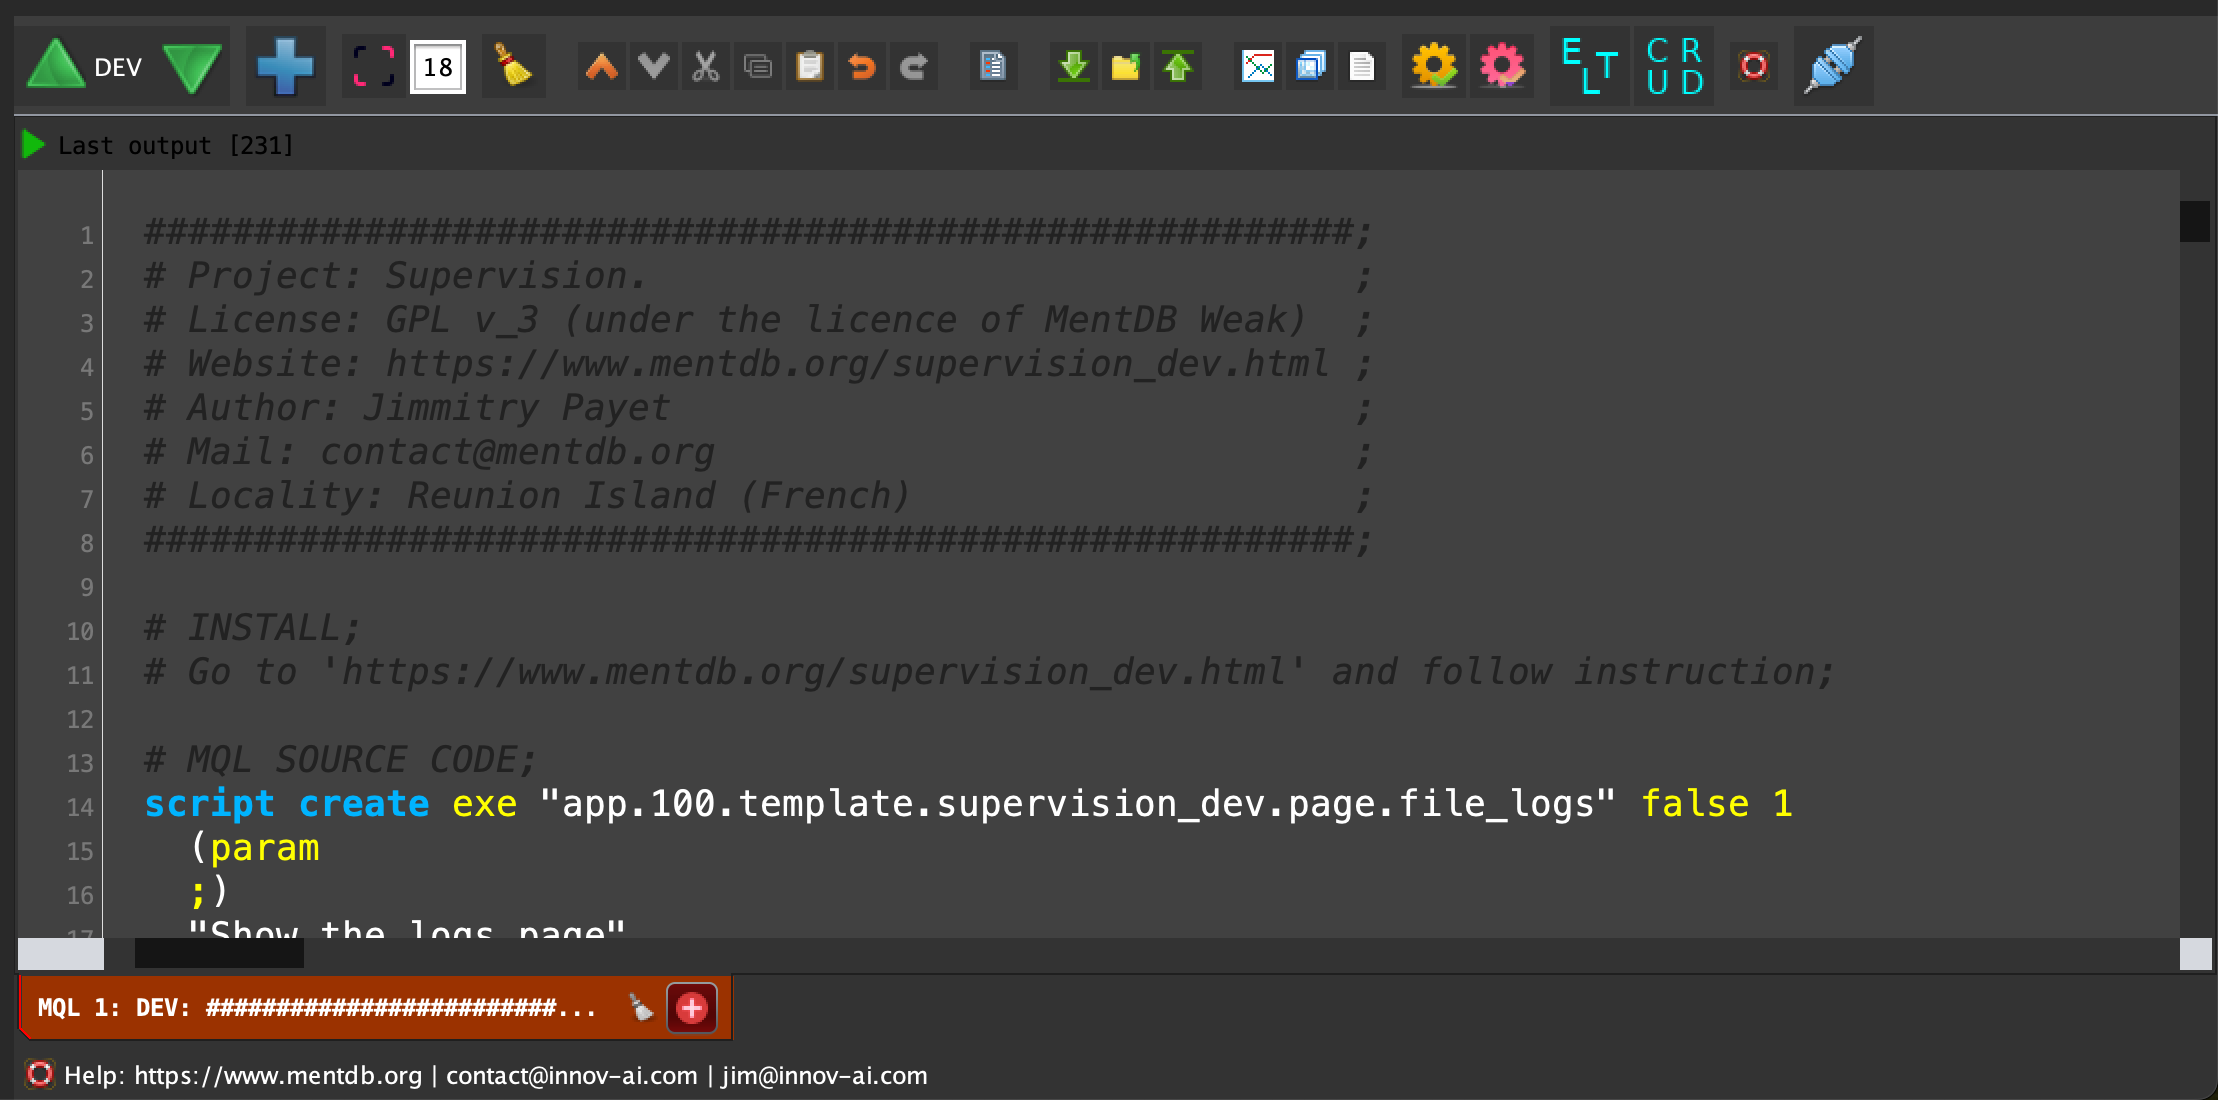Toggle fullscreen brackets icon
The height and width of the screenshot is (1100, 2218).
(374, 67)
